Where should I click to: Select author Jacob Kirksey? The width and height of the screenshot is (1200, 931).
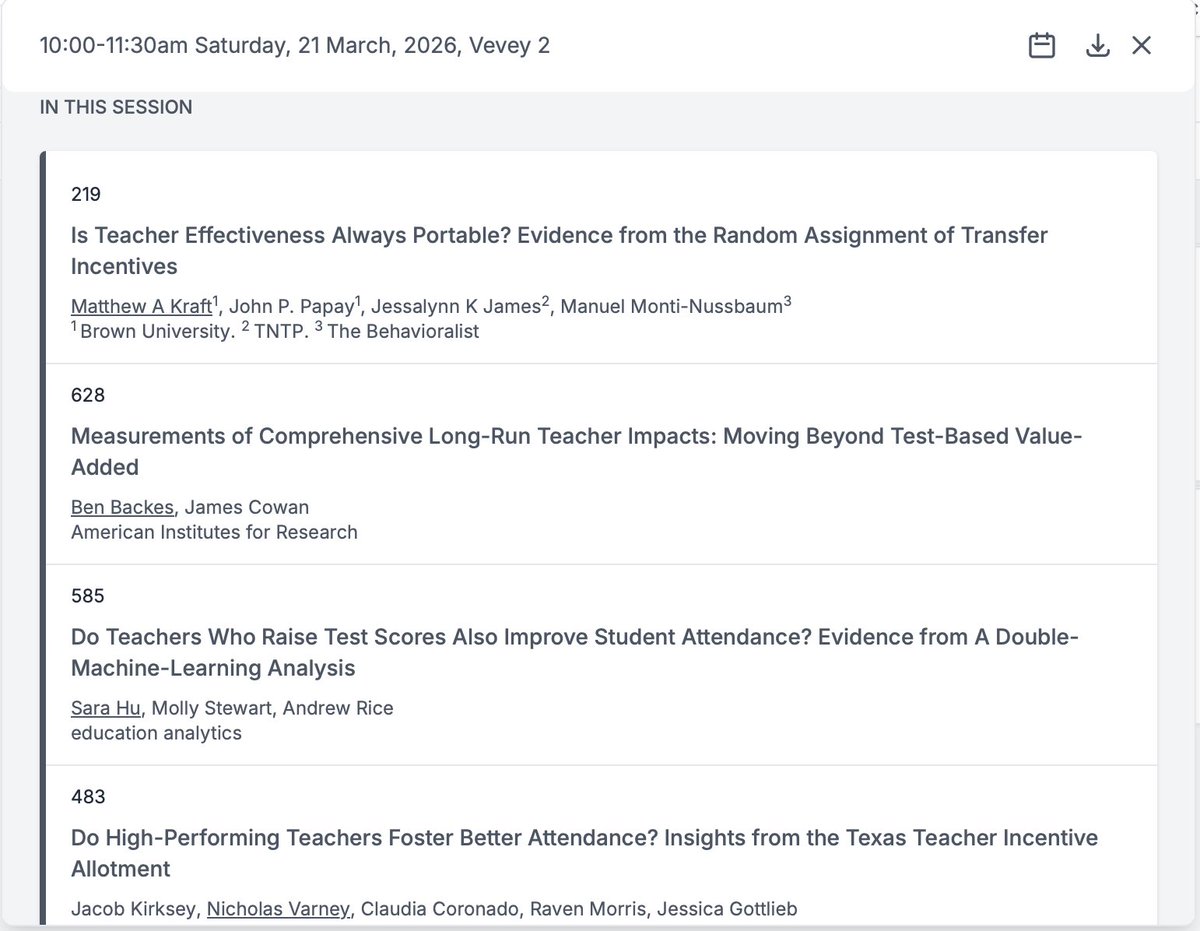pyautogui.click(x=133, y=910)
